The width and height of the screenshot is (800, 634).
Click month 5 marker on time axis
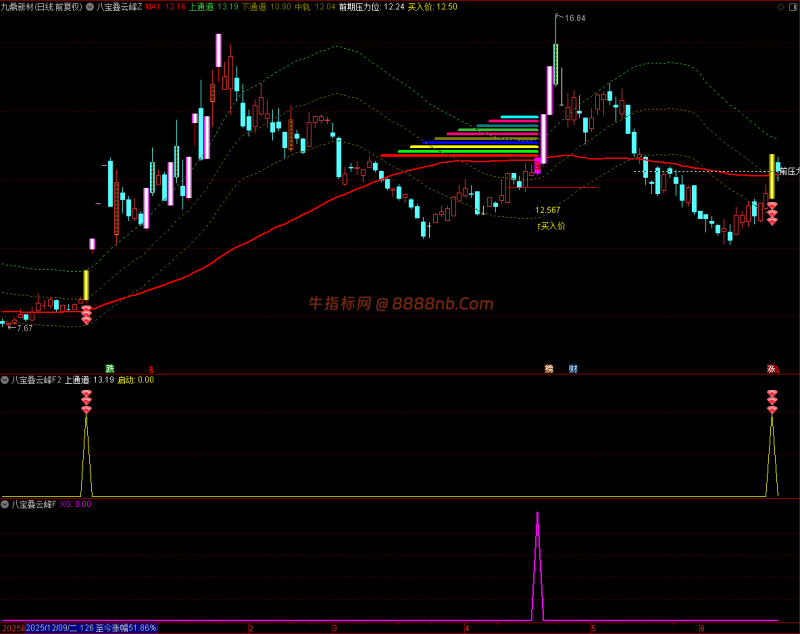coord(593,628)
